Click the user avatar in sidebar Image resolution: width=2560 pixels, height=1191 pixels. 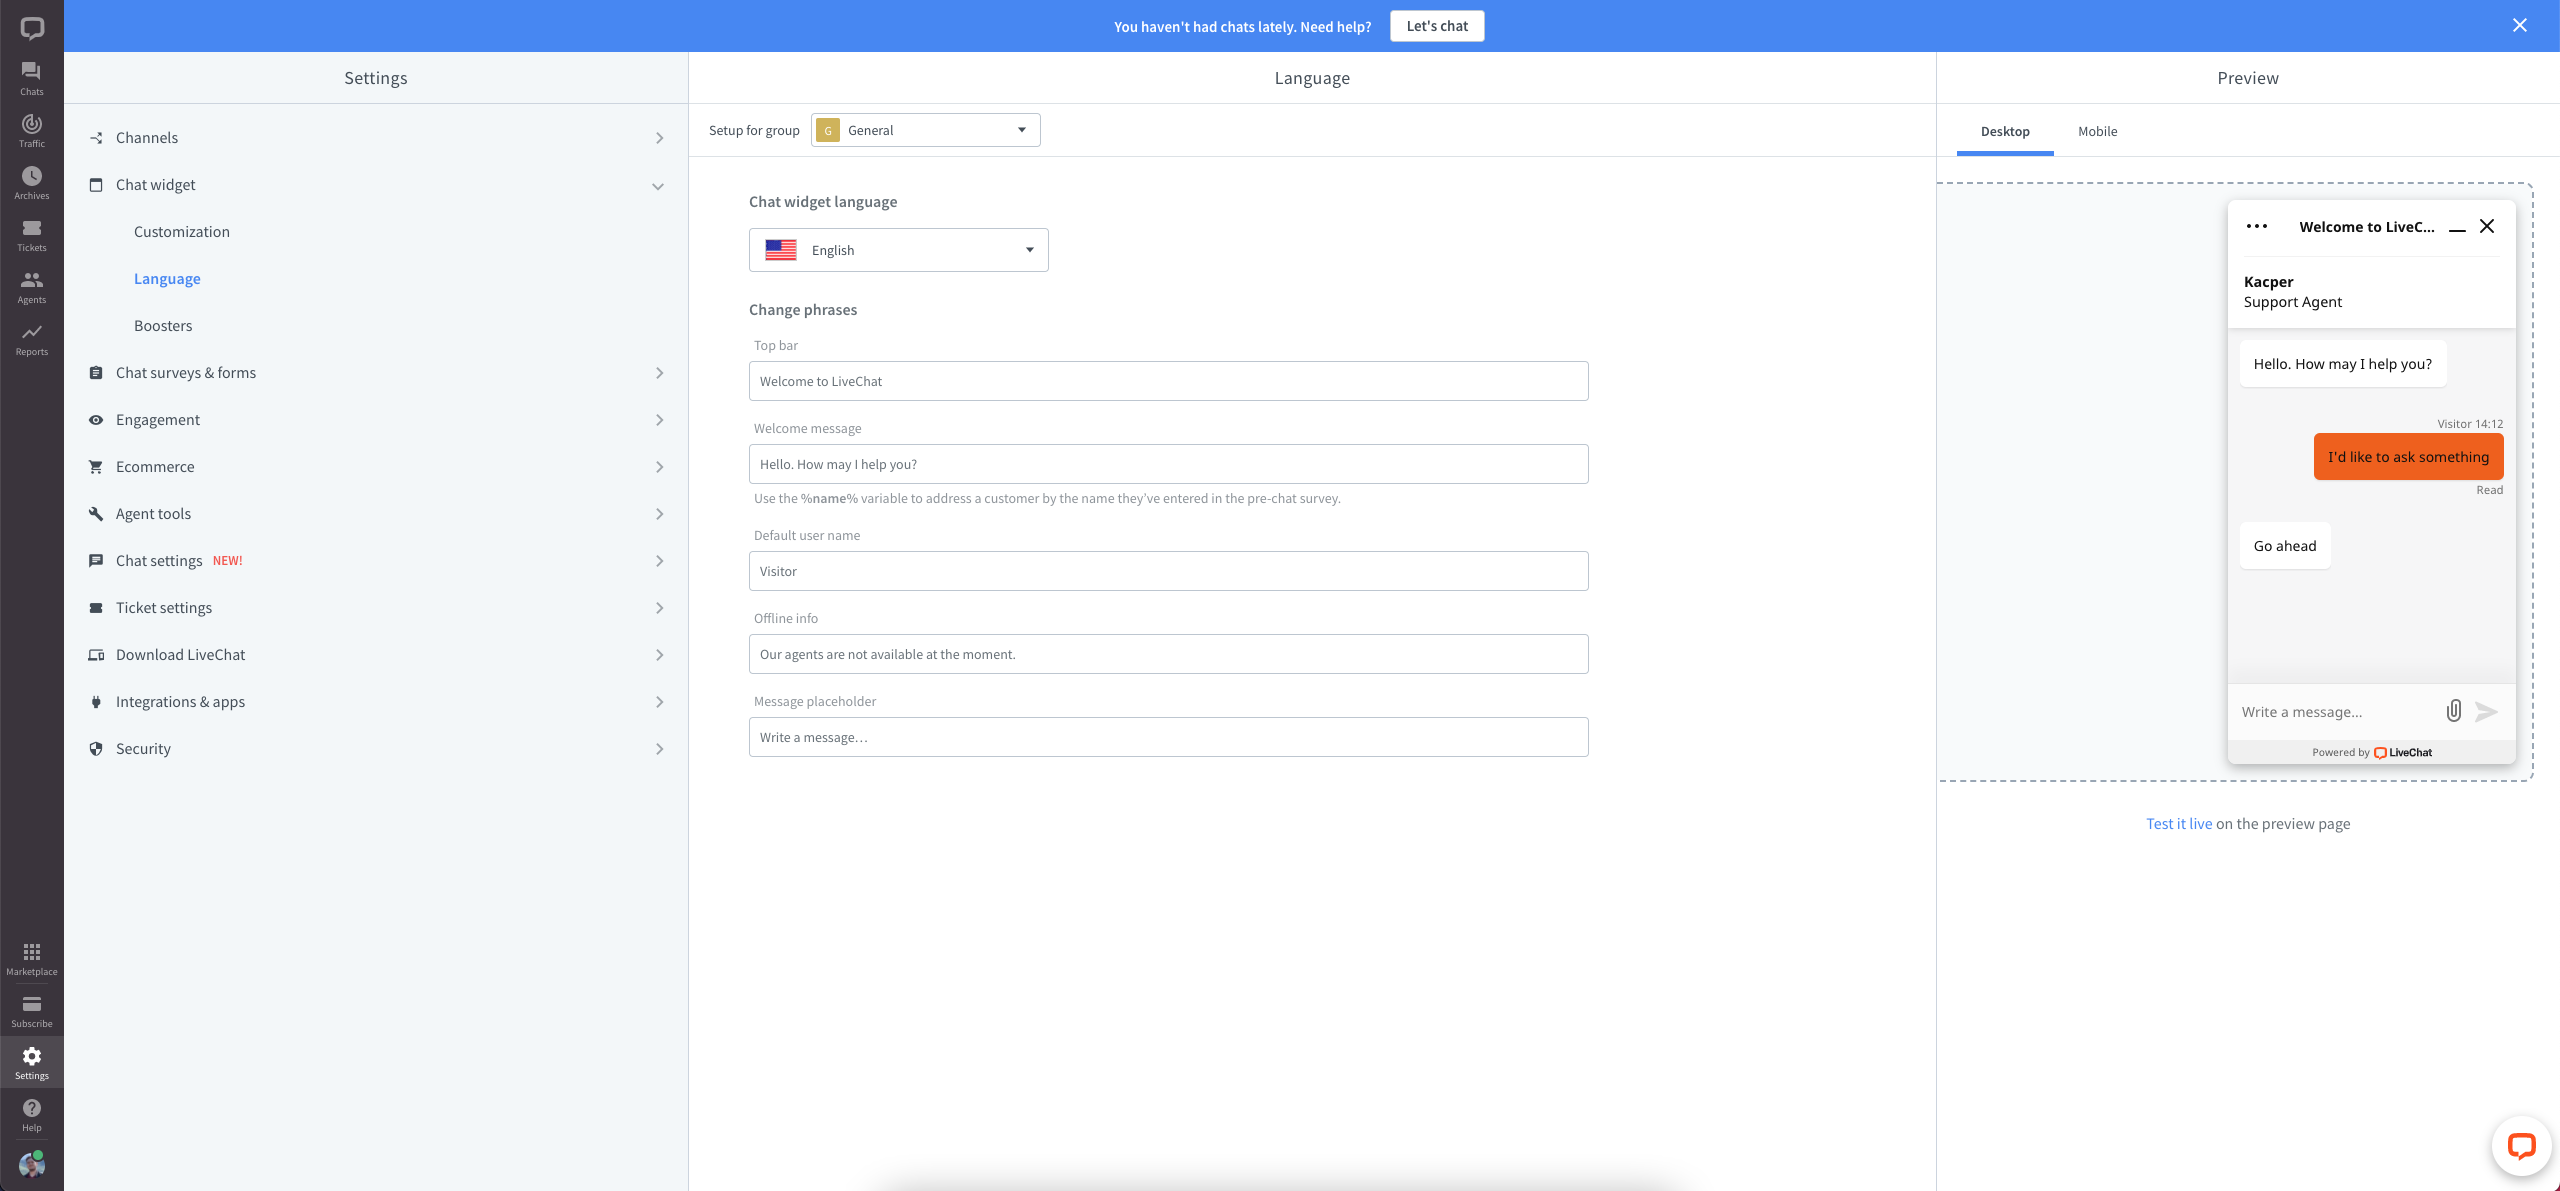pos(32,1165)
